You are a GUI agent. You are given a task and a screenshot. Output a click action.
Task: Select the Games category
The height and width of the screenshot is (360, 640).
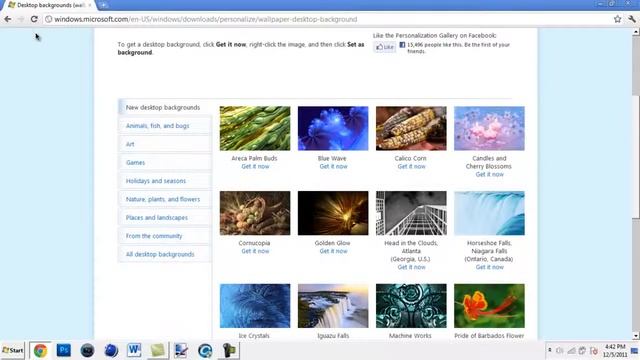point(164,162)
